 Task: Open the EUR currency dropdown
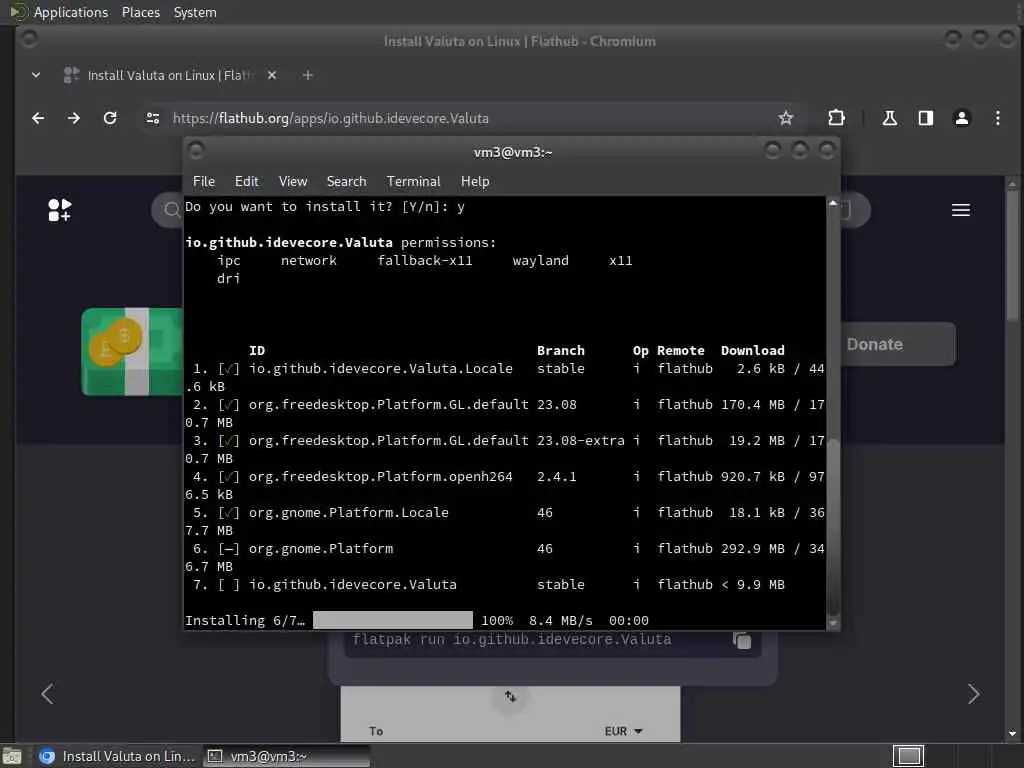coord(623,731)
